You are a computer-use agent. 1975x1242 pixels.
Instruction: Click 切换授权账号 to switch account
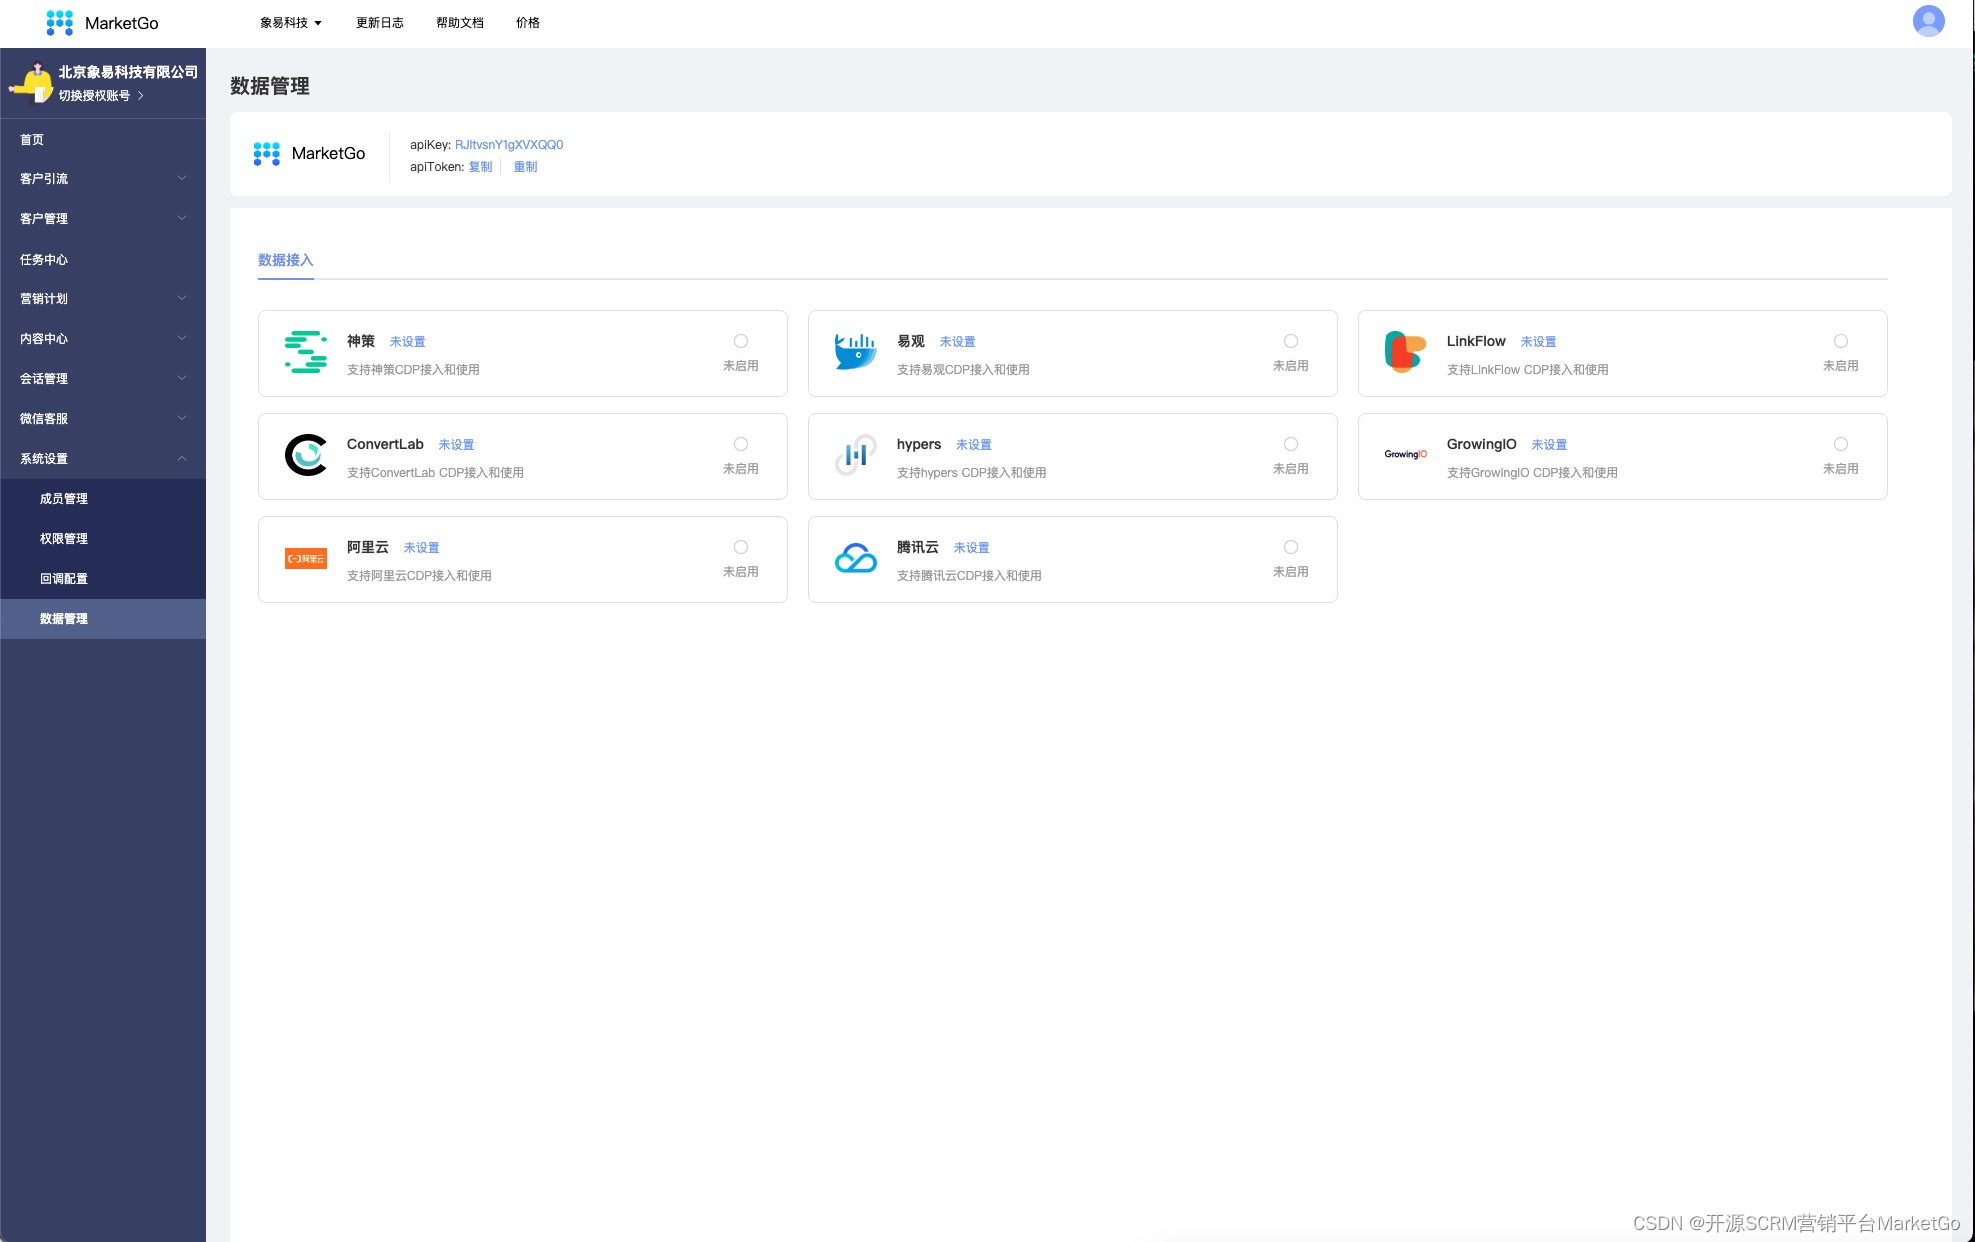pos(100,96)
